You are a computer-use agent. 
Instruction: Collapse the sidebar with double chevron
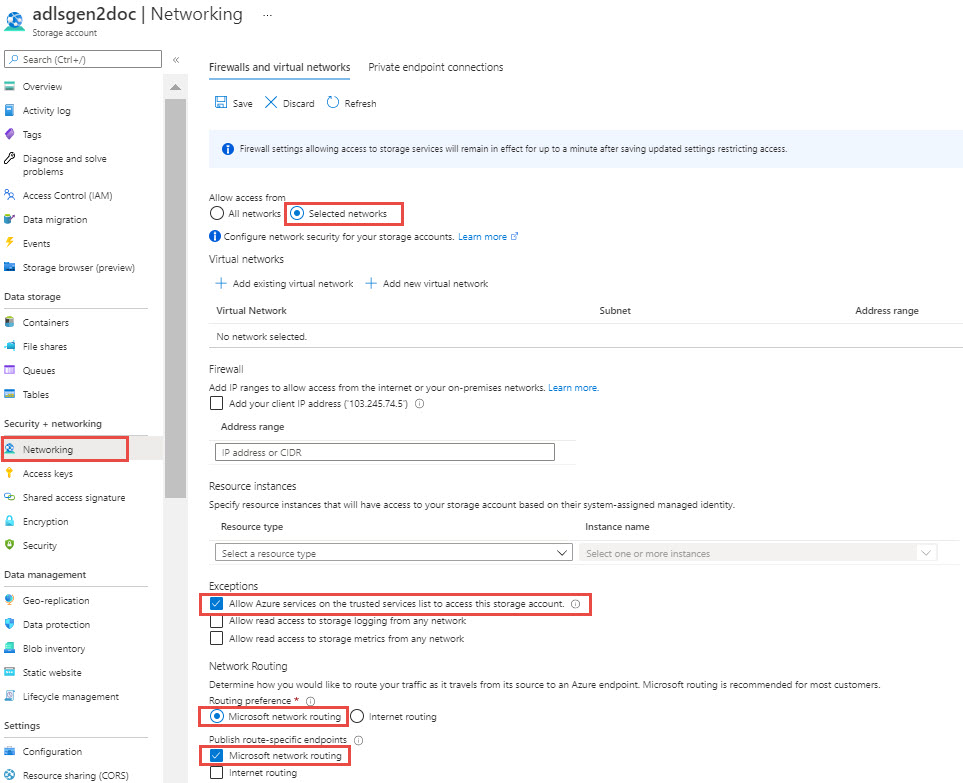pos(176,60)
